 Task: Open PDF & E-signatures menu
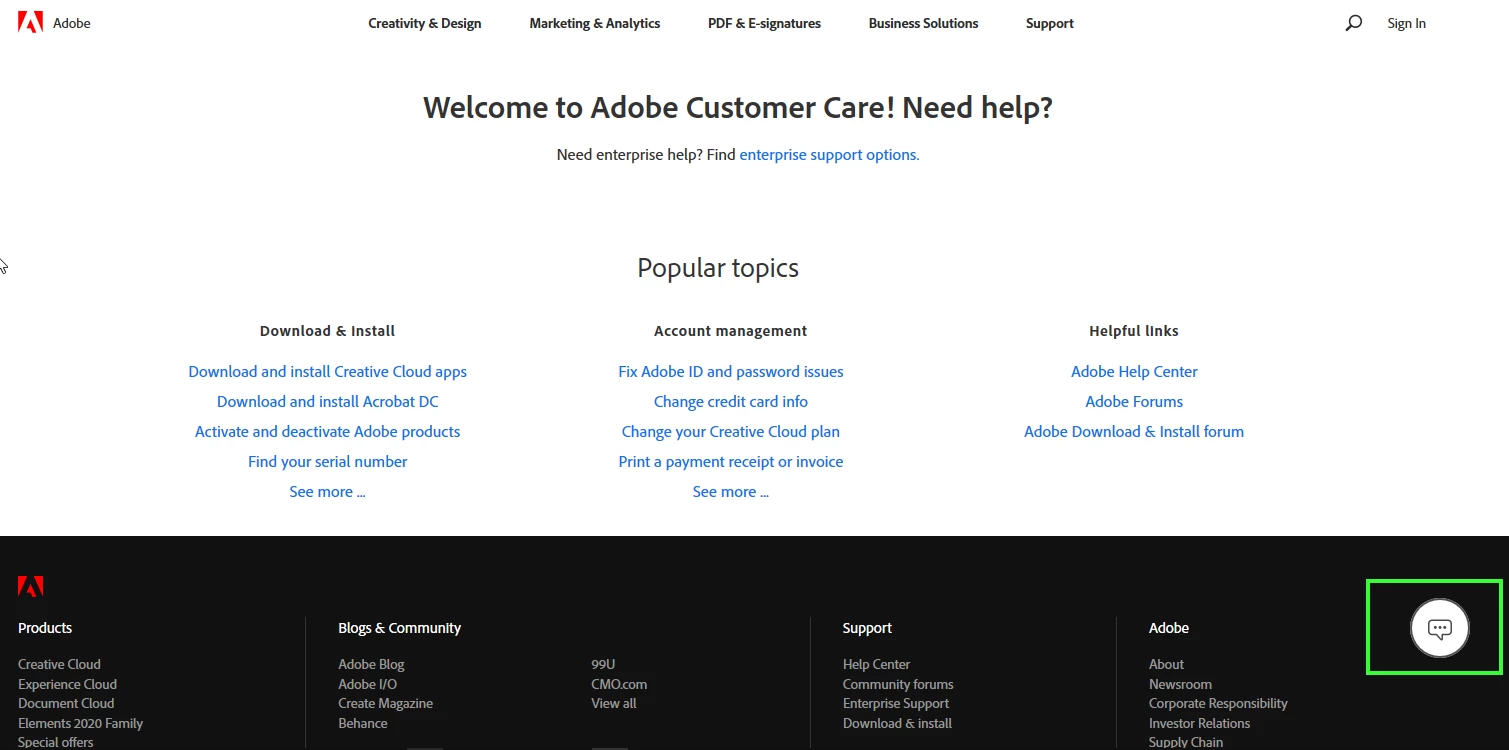(x=764, y=23)
